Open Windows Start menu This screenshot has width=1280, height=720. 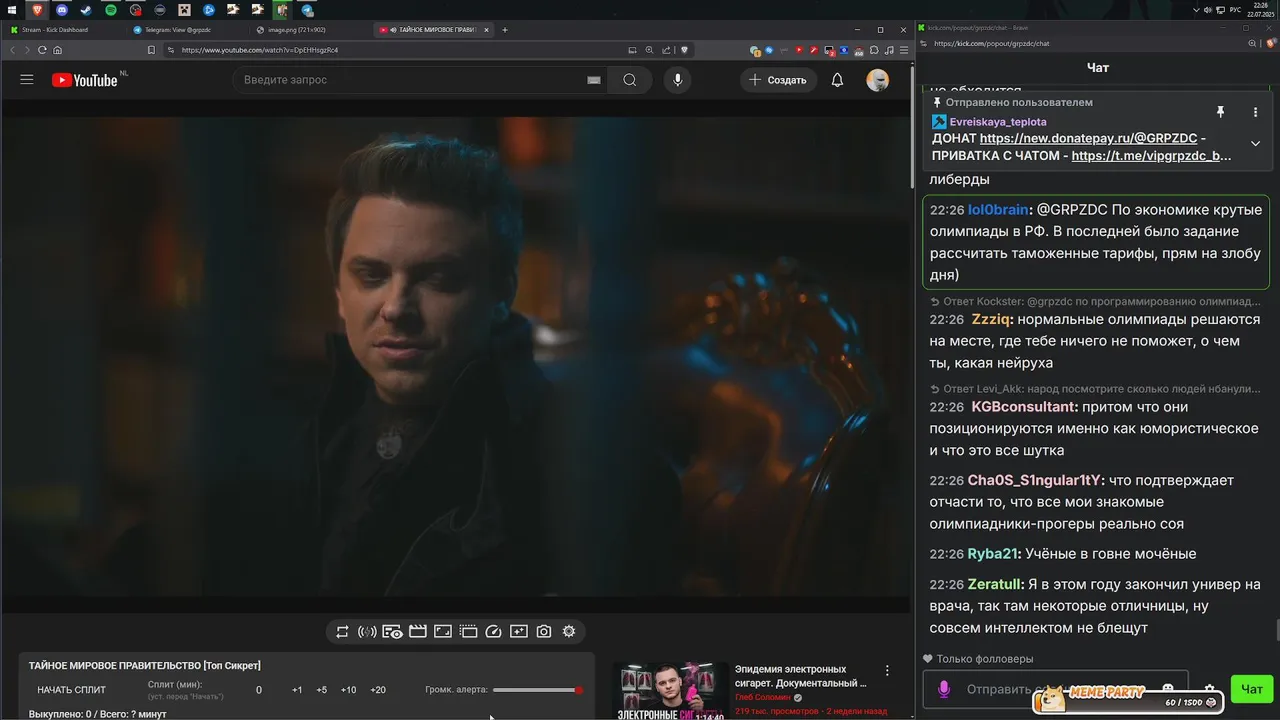12,10
